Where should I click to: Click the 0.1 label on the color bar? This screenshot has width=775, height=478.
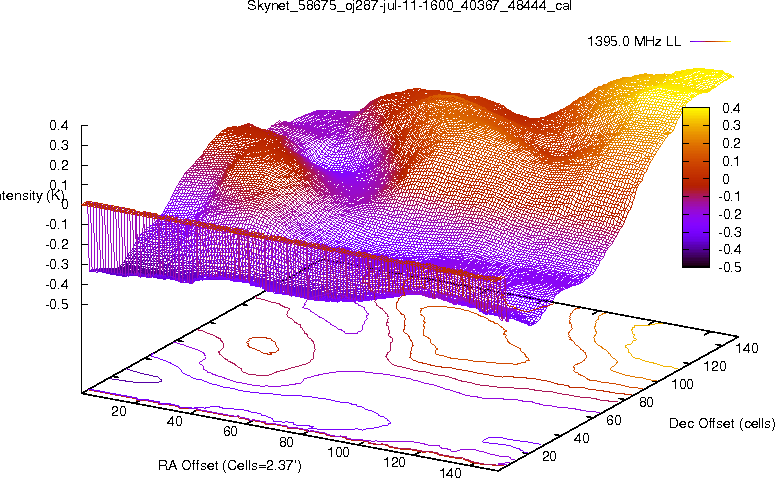point(731,161)
